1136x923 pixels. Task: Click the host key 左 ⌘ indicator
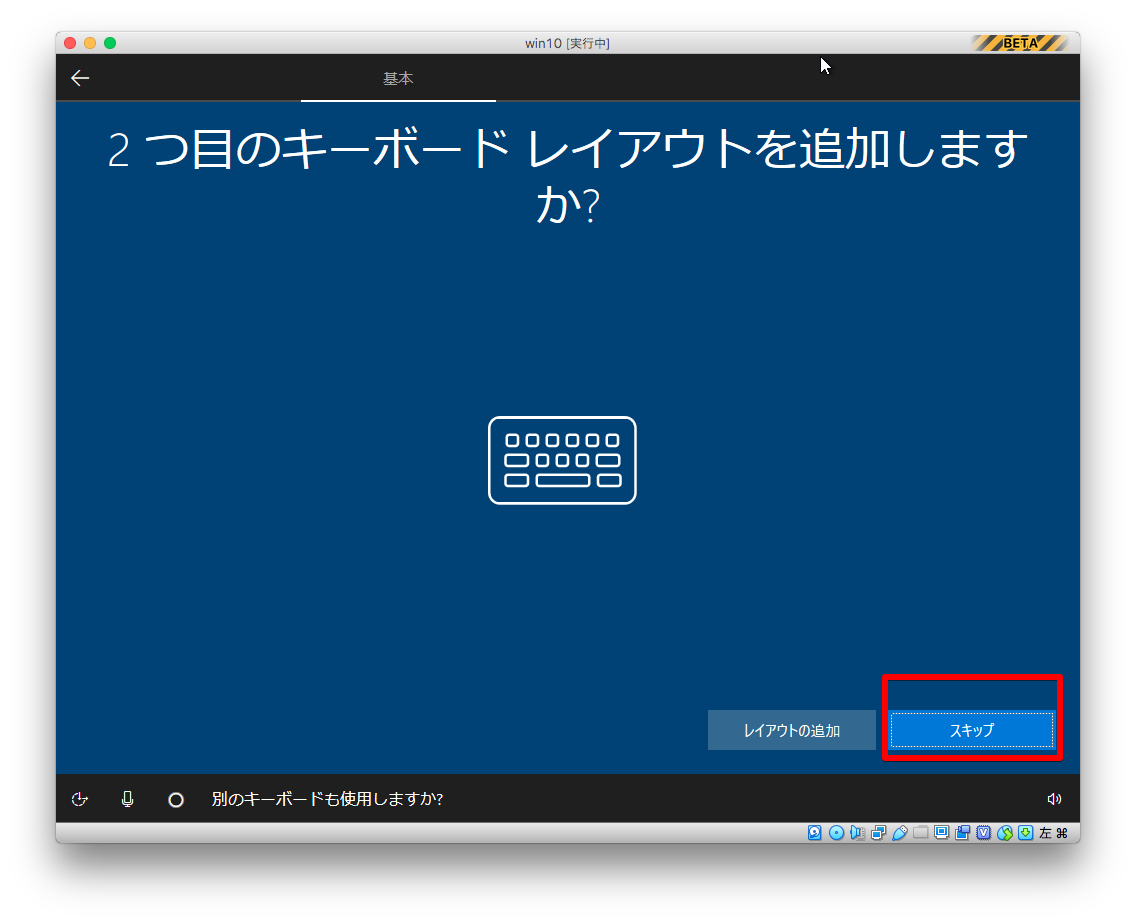1053,833
